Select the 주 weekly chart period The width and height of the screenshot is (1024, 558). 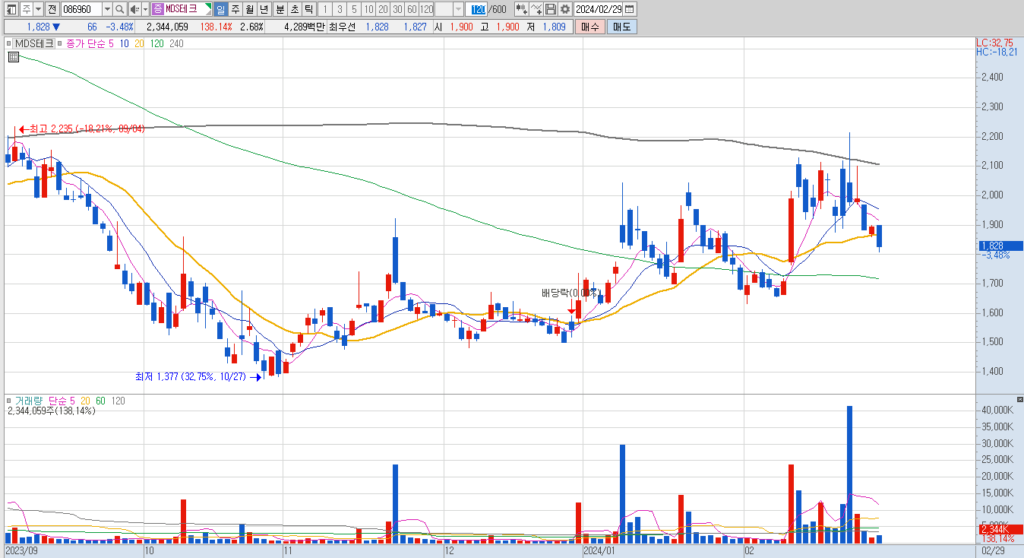tap(235, 9)
